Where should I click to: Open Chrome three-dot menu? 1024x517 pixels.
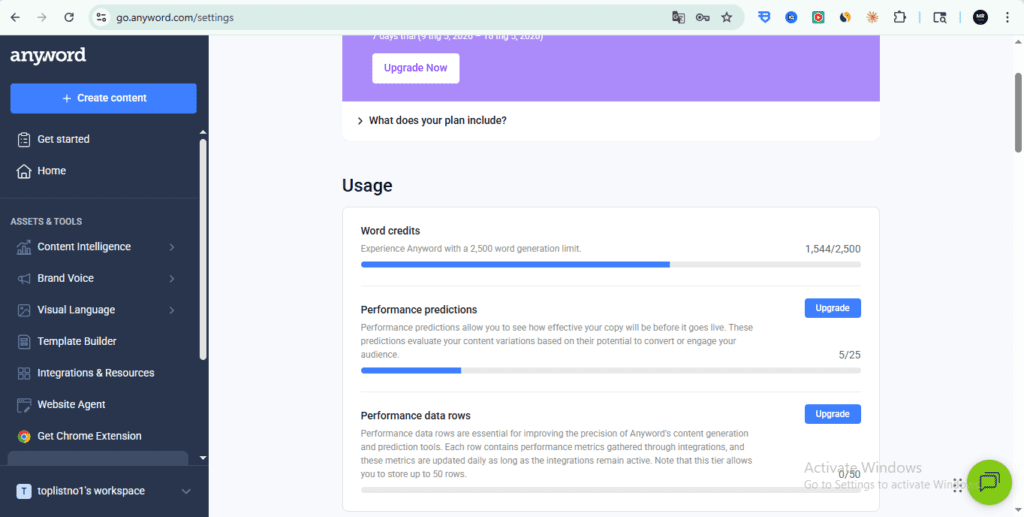coord(1006,18)
